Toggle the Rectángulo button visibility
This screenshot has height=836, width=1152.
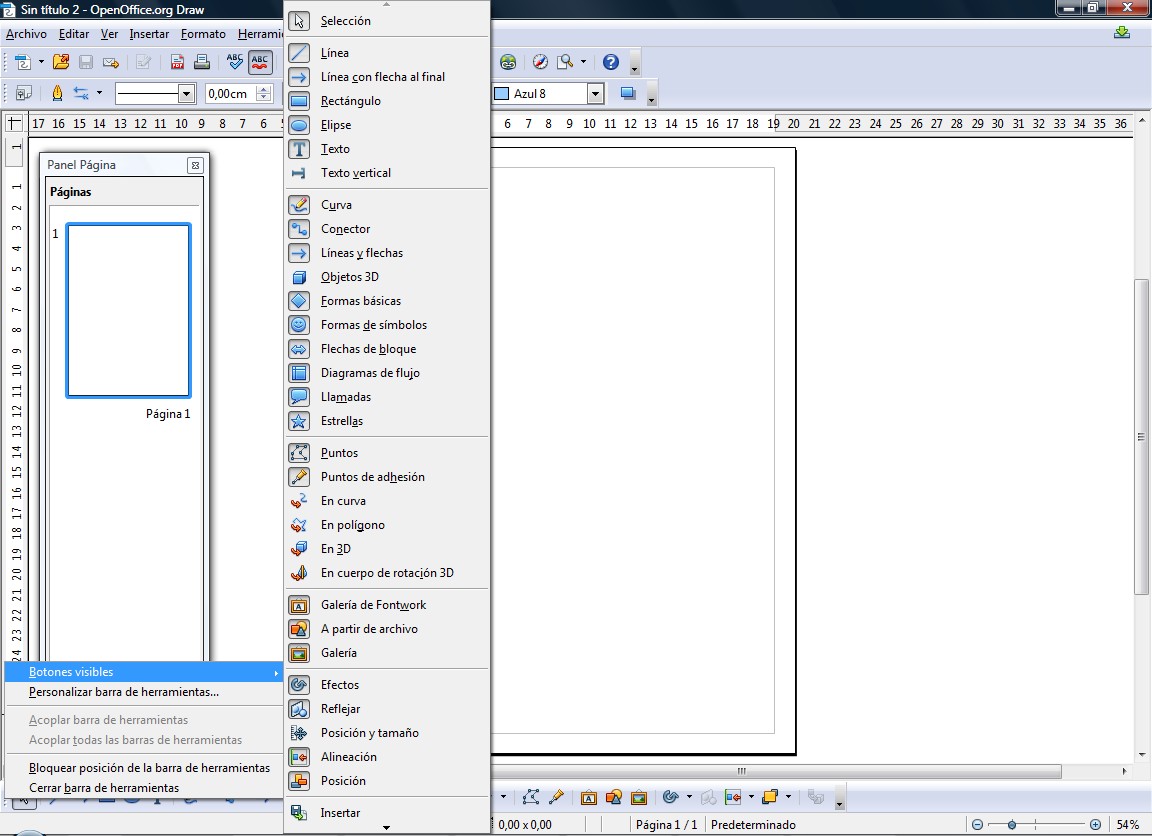[x=386, y=101]
